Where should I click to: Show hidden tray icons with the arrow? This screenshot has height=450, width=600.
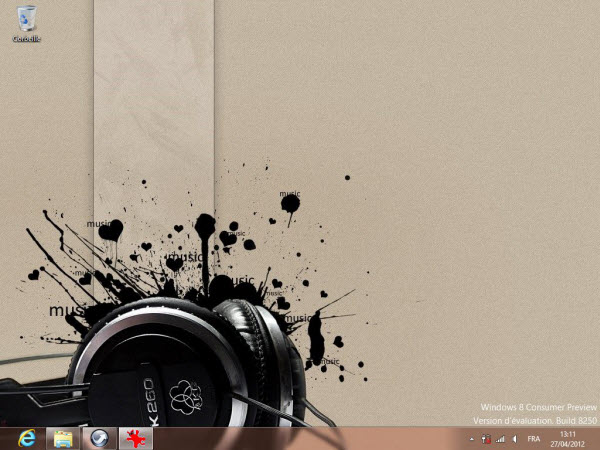[471, 439]
